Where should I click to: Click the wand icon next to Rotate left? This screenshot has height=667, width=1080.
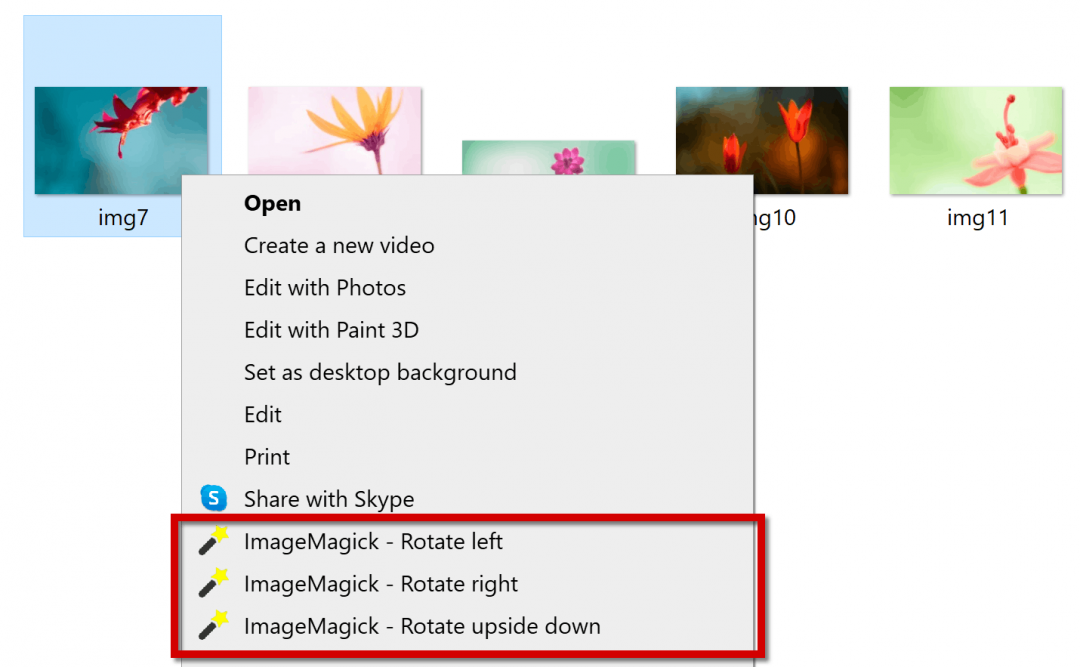(x=220, y=541)
